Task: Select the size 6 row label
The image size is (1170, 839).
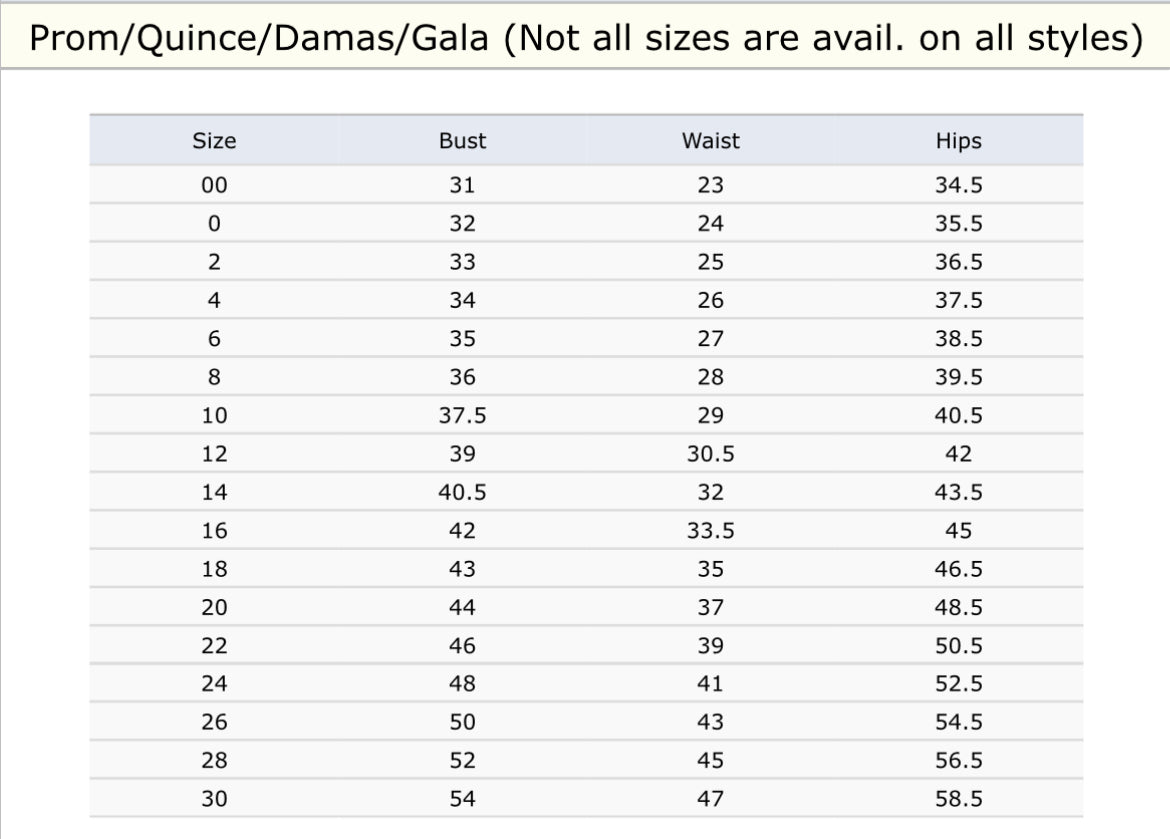Action: [214, 339]
